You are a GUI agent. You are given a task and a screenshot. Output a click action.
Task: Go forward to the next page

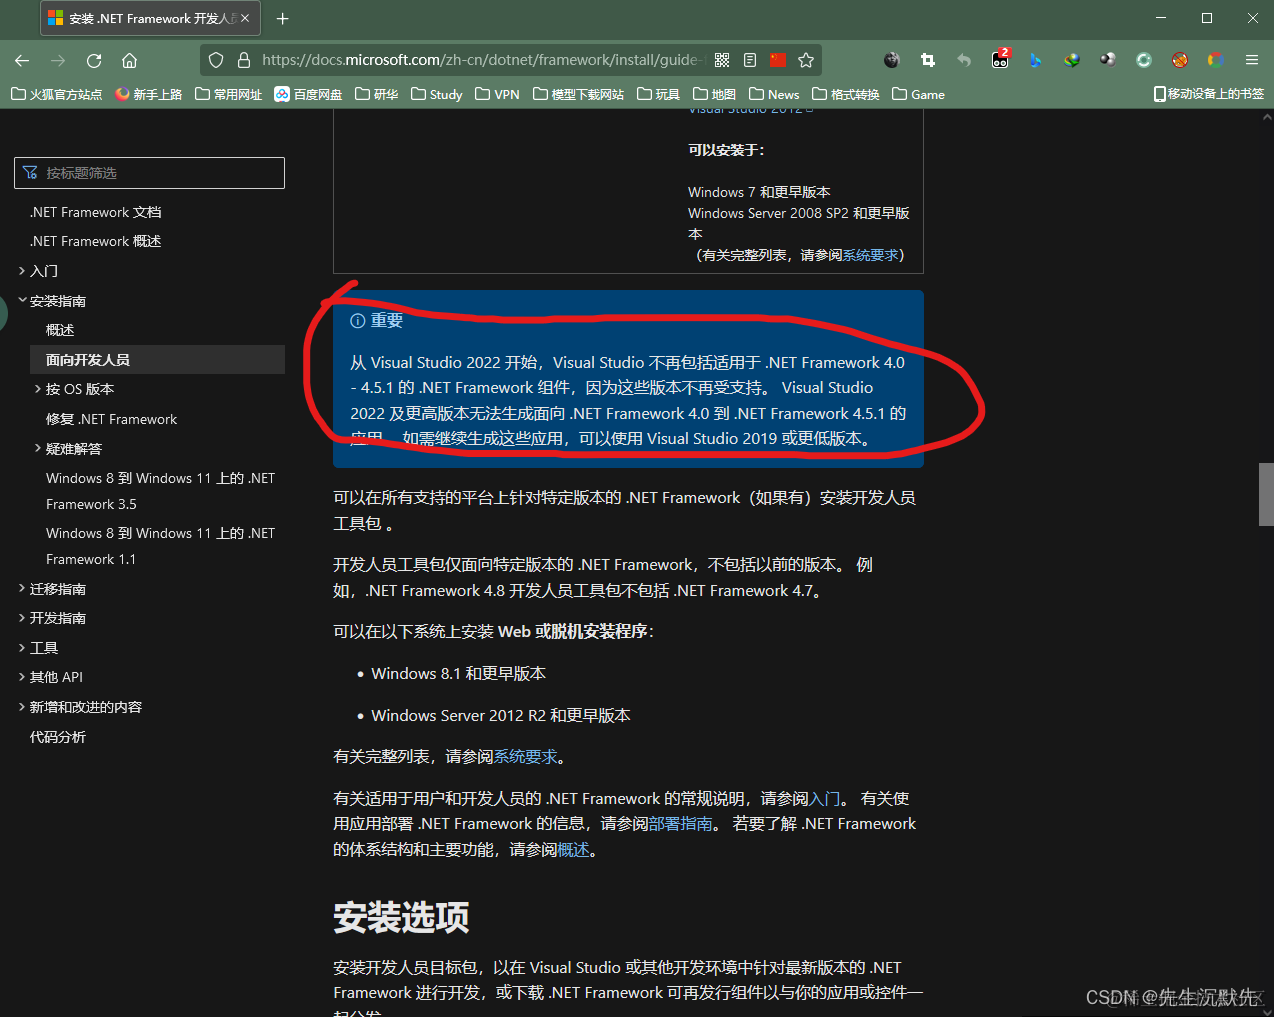pos(58,60)
